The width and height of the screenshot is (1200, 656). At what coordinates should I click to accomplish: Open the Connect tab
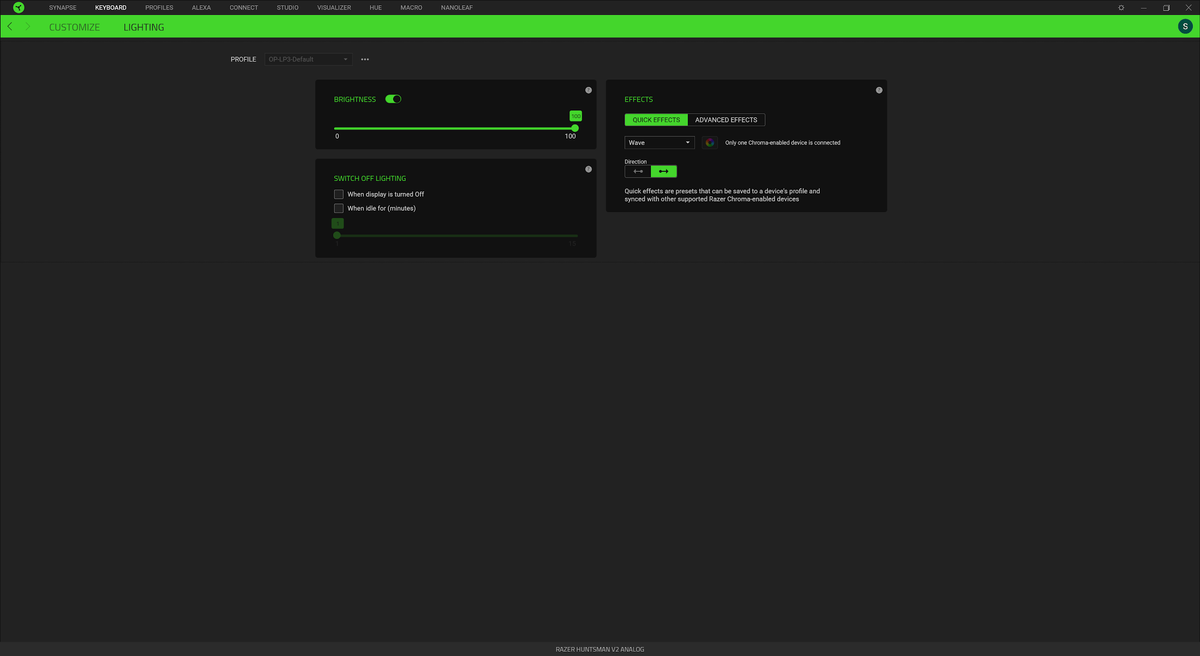point(244,7)
